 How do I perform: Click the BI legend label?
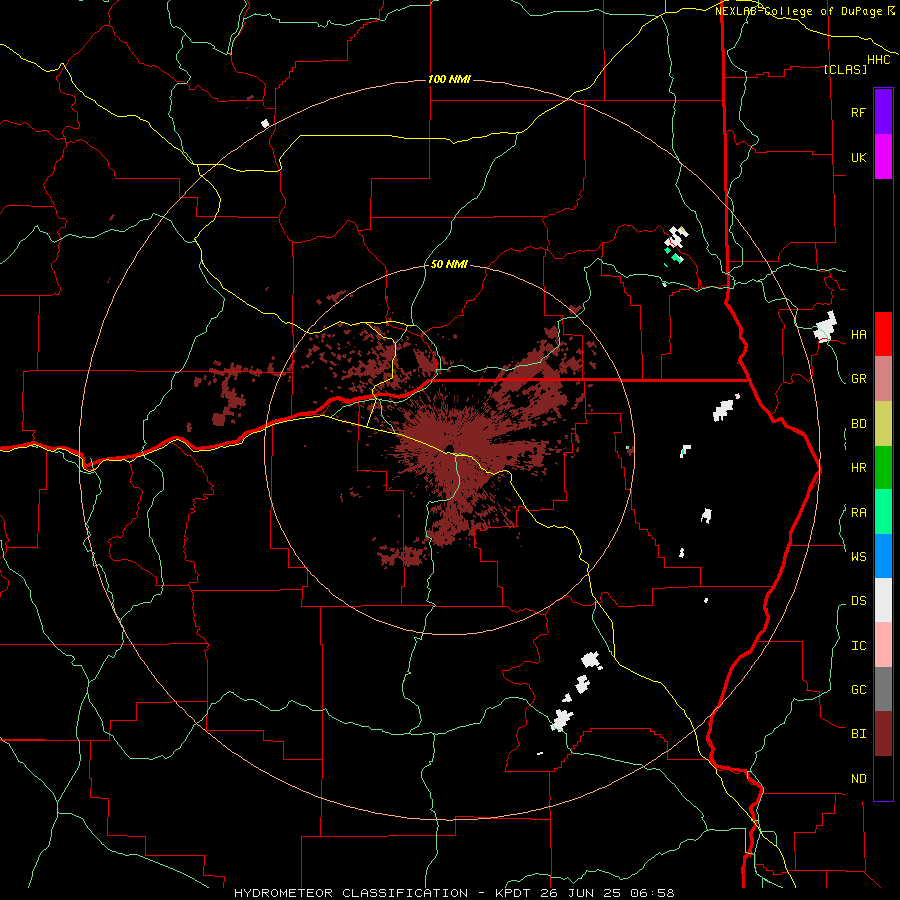pyautogui.click(x=858, y=734)
